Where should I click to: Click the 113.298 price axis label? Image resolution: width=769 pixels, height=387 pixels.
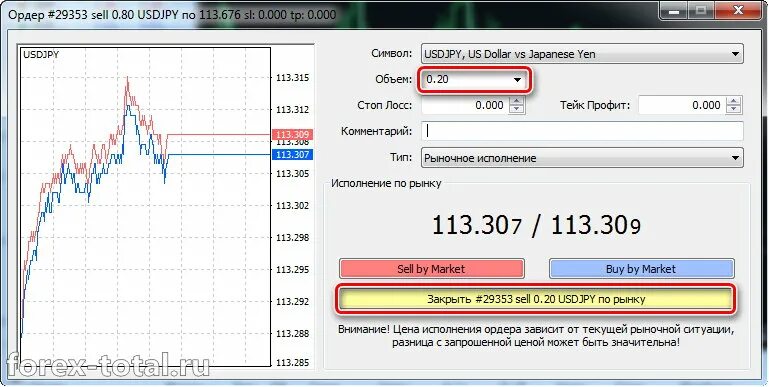pyautogui.click(x=292, y=237)
